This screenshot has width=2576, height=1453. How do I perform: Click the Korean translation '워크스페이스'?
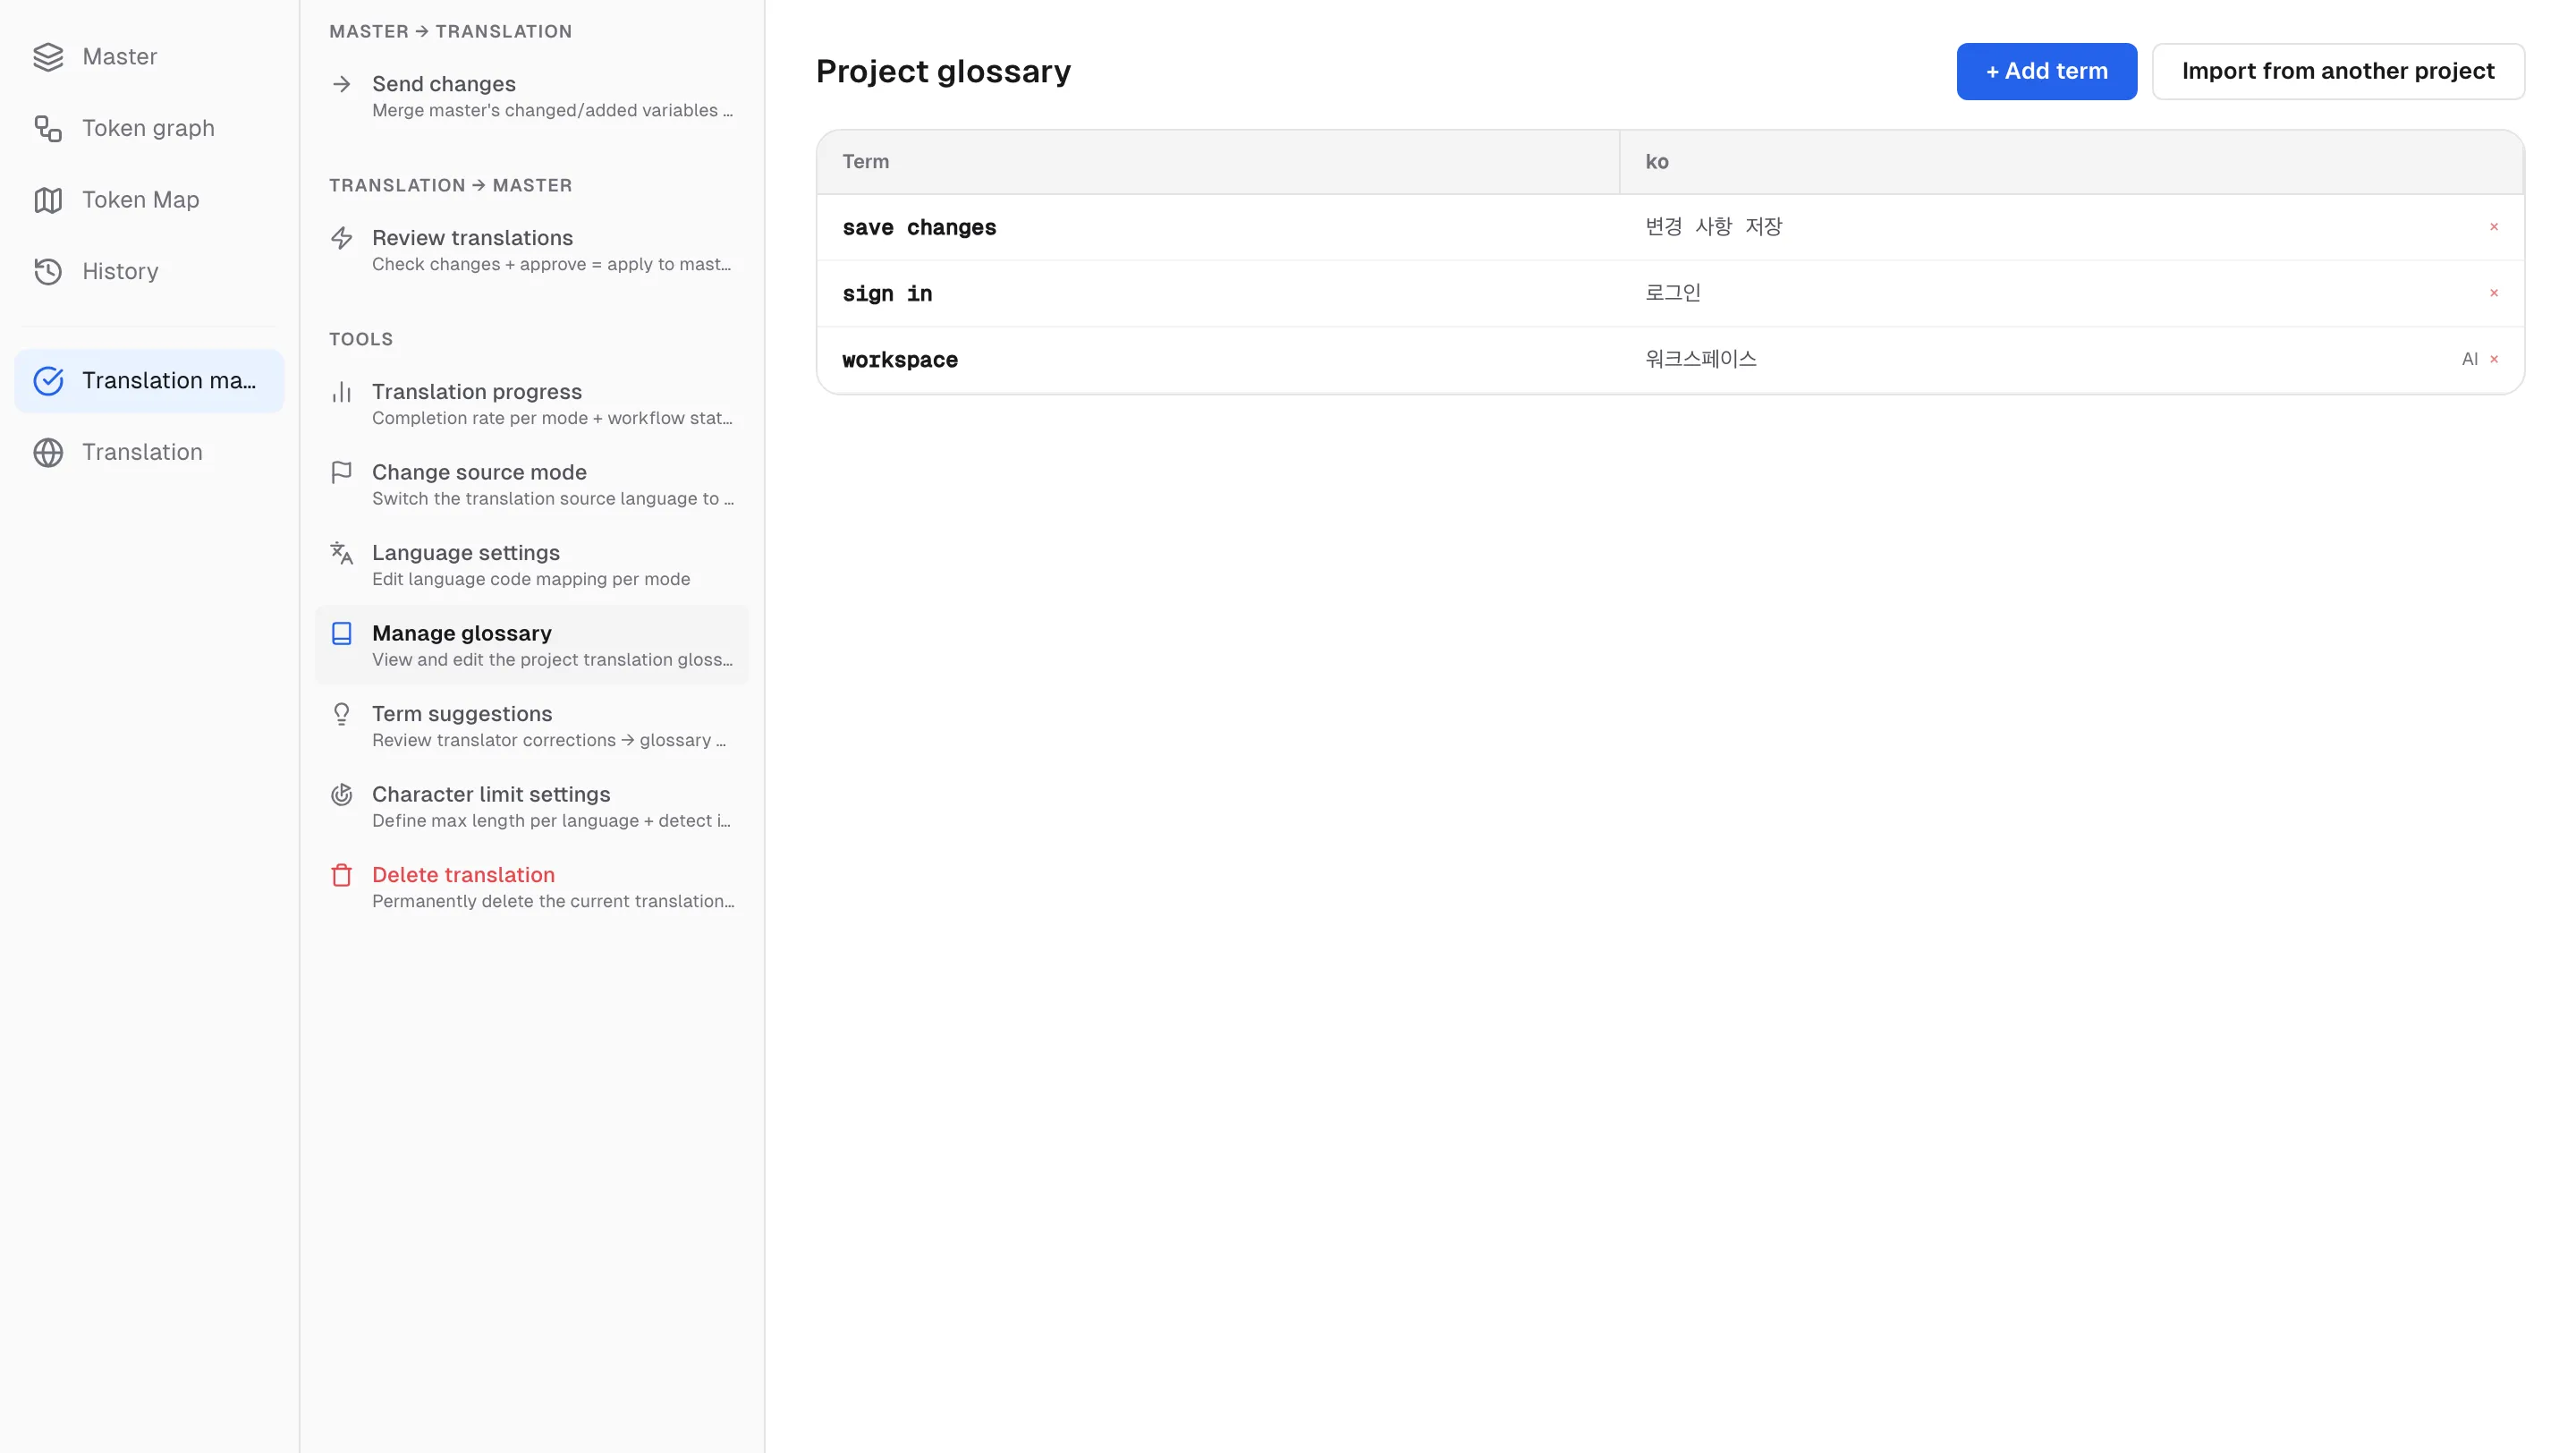(x=1701, y=359)
